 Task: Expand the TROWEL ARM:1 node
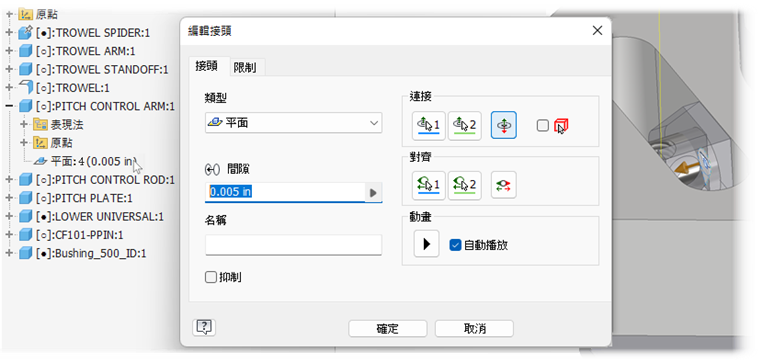pos(9,51)
